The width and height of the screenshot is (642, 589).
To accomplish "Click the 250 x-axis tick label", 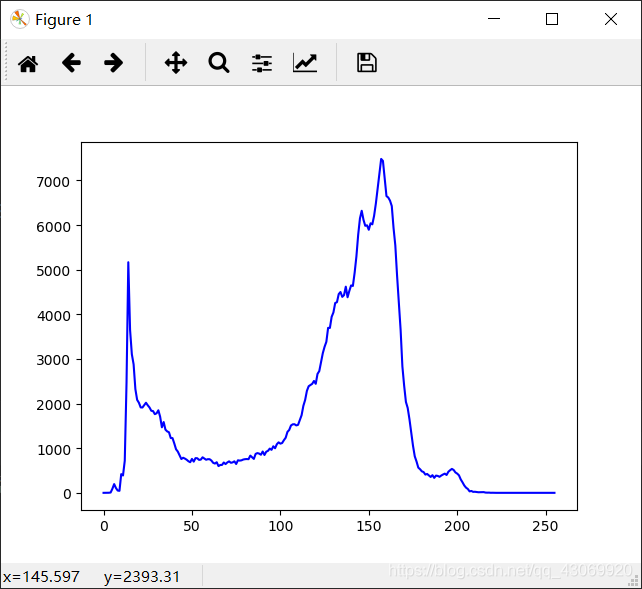I will (x=545, y=526).
